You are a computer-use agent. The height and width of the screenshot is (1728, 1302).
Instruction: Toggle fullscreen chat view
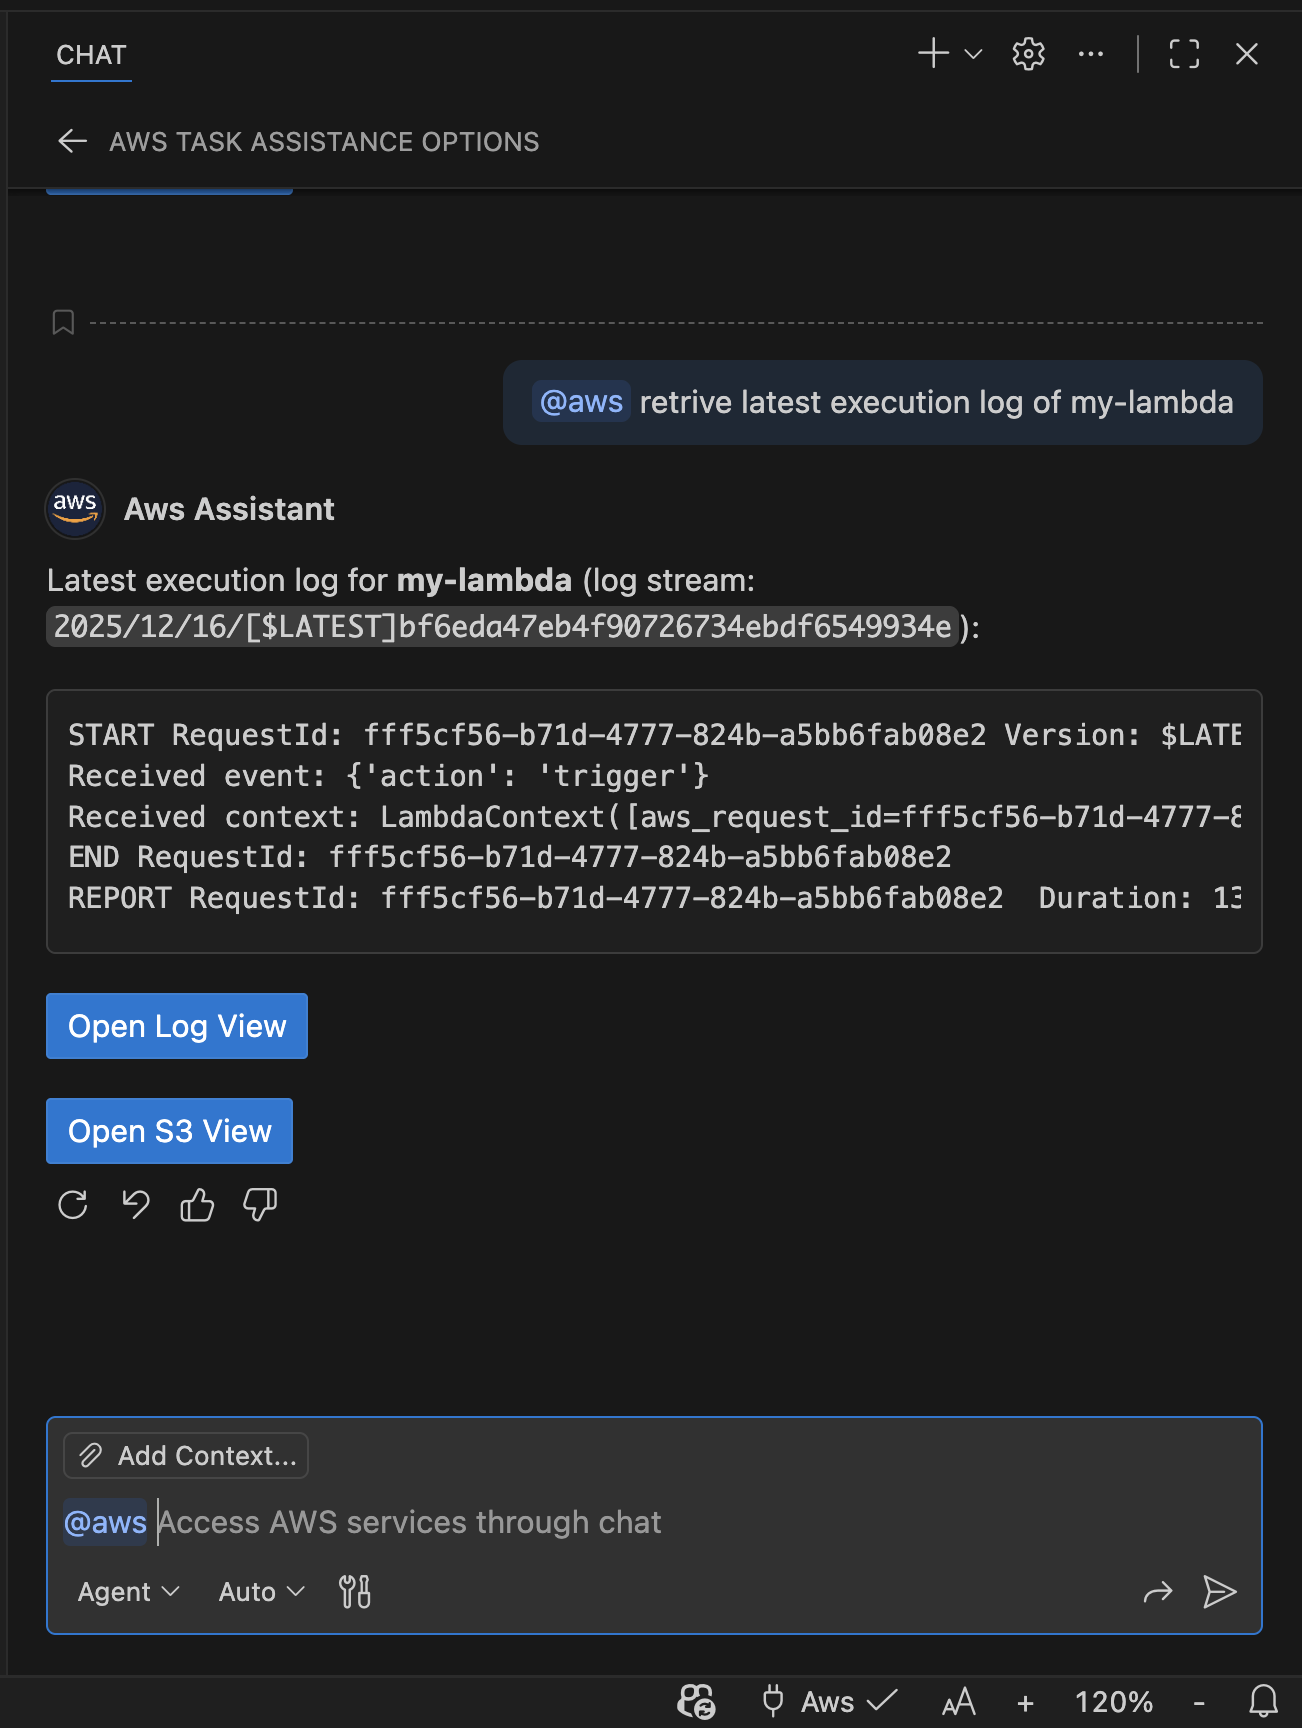pyautogui.click(x=1183, y=54)
